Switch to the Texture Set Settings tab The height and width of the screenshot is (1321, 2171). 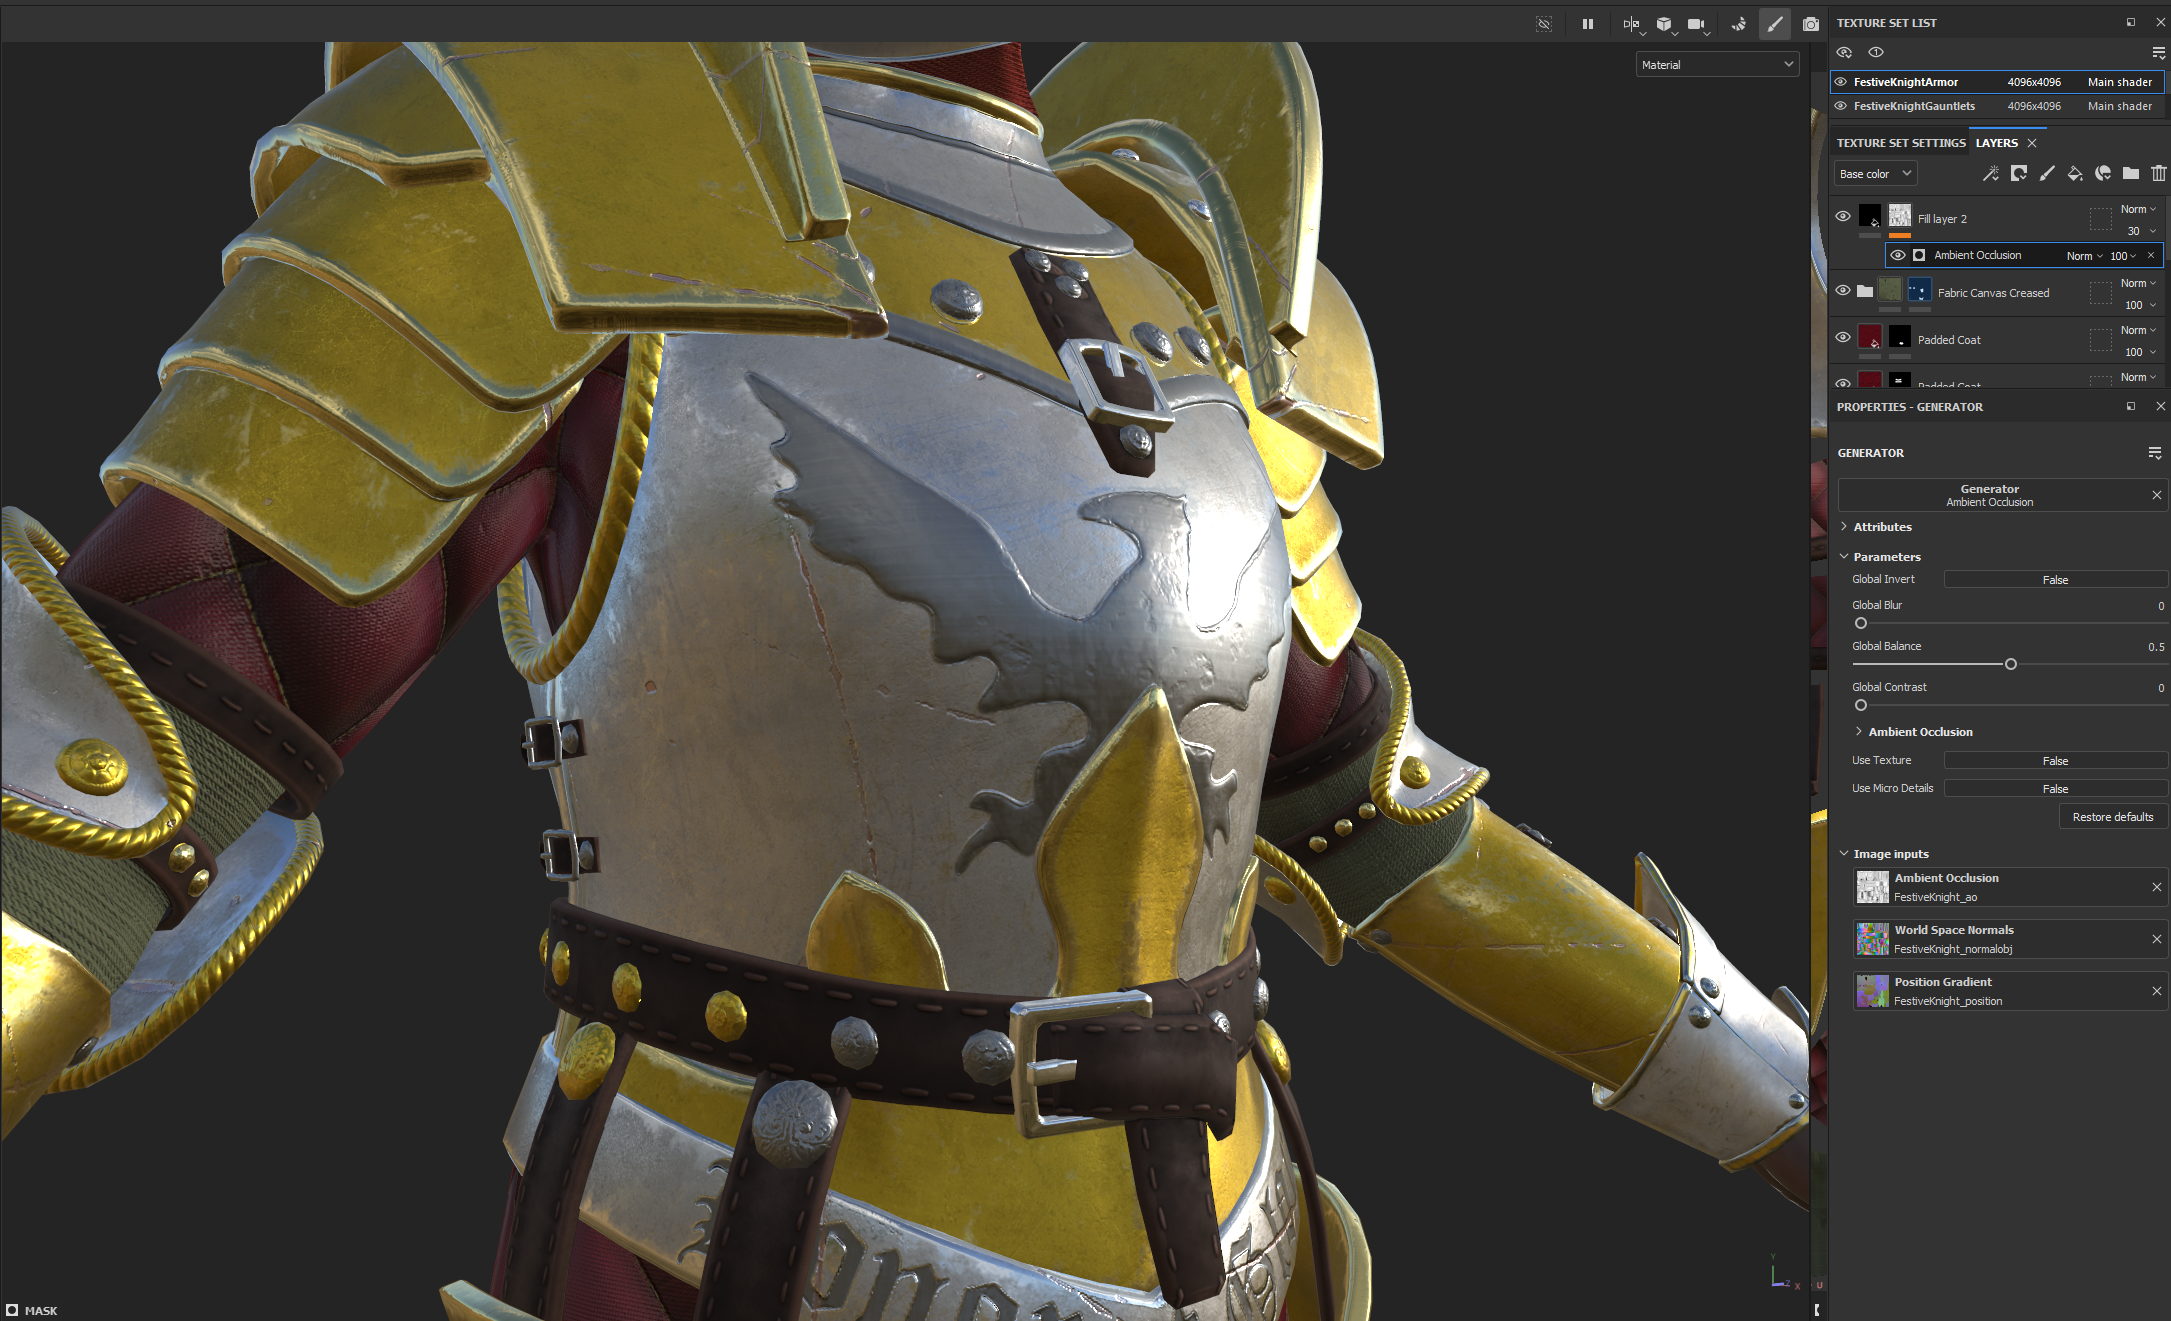(x=1900, y=143)
